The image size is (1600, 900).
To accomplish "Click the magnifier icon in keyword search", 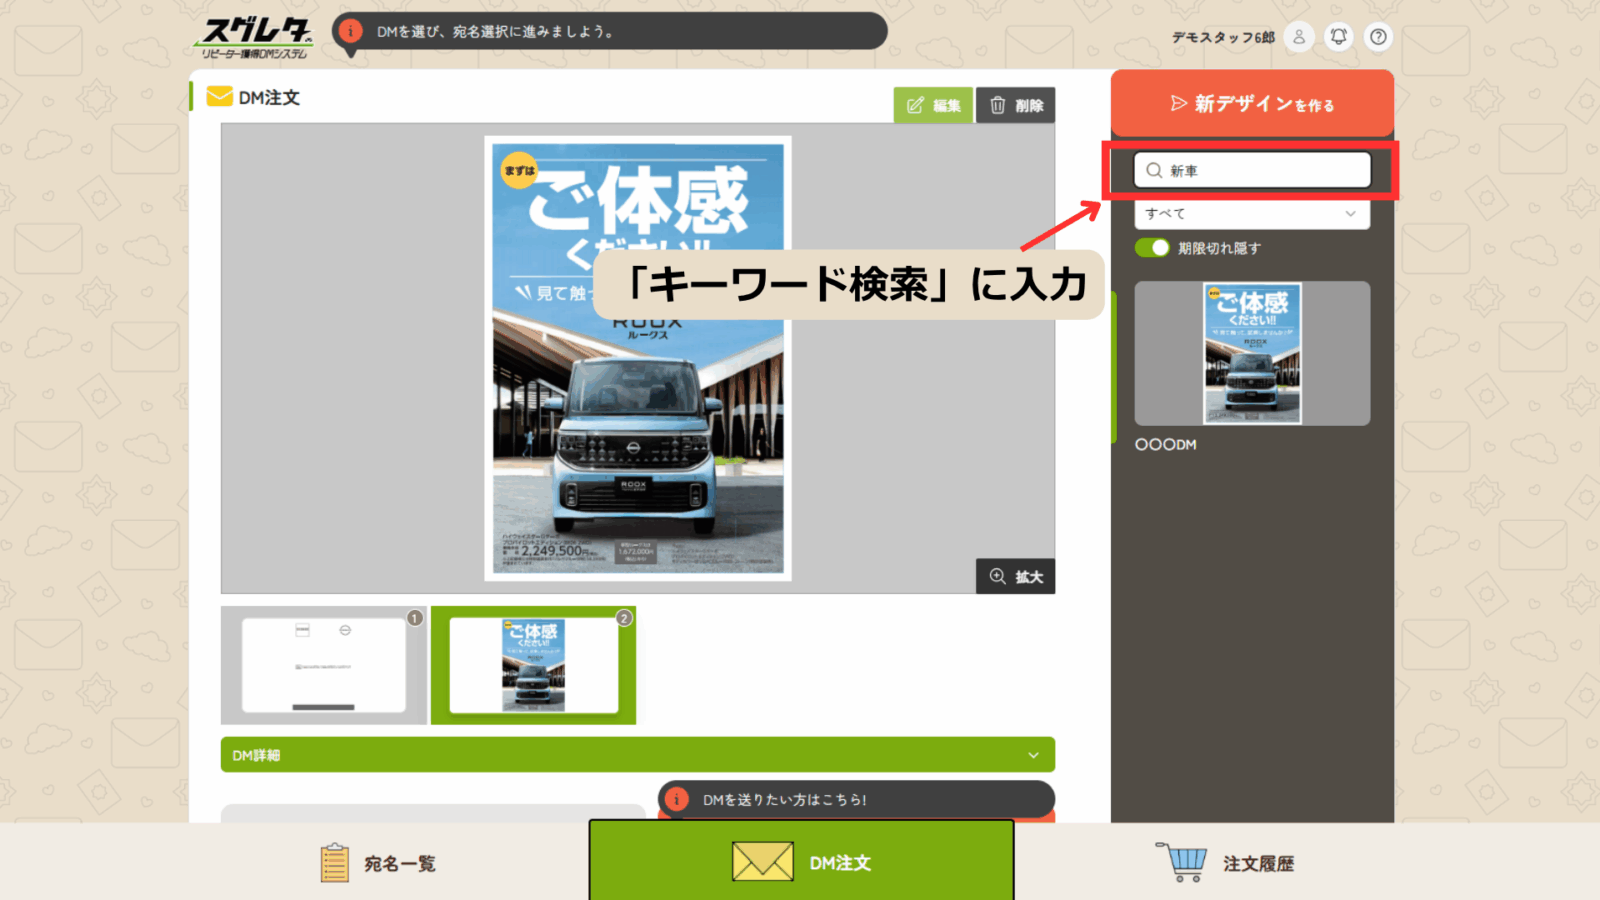I will coord(1154,171).
